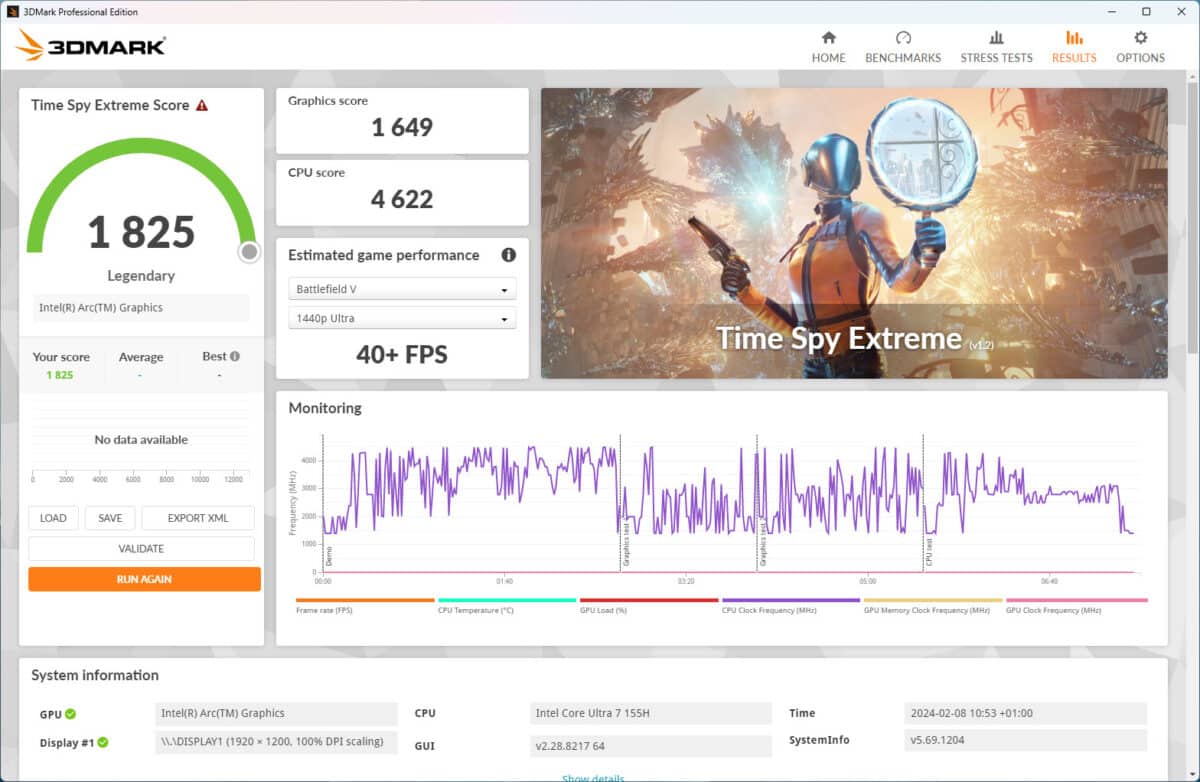This screenshot has height=782, width=1200.
Task: Toggle the GPU Load (%) legend
Action: coord(649,605)
